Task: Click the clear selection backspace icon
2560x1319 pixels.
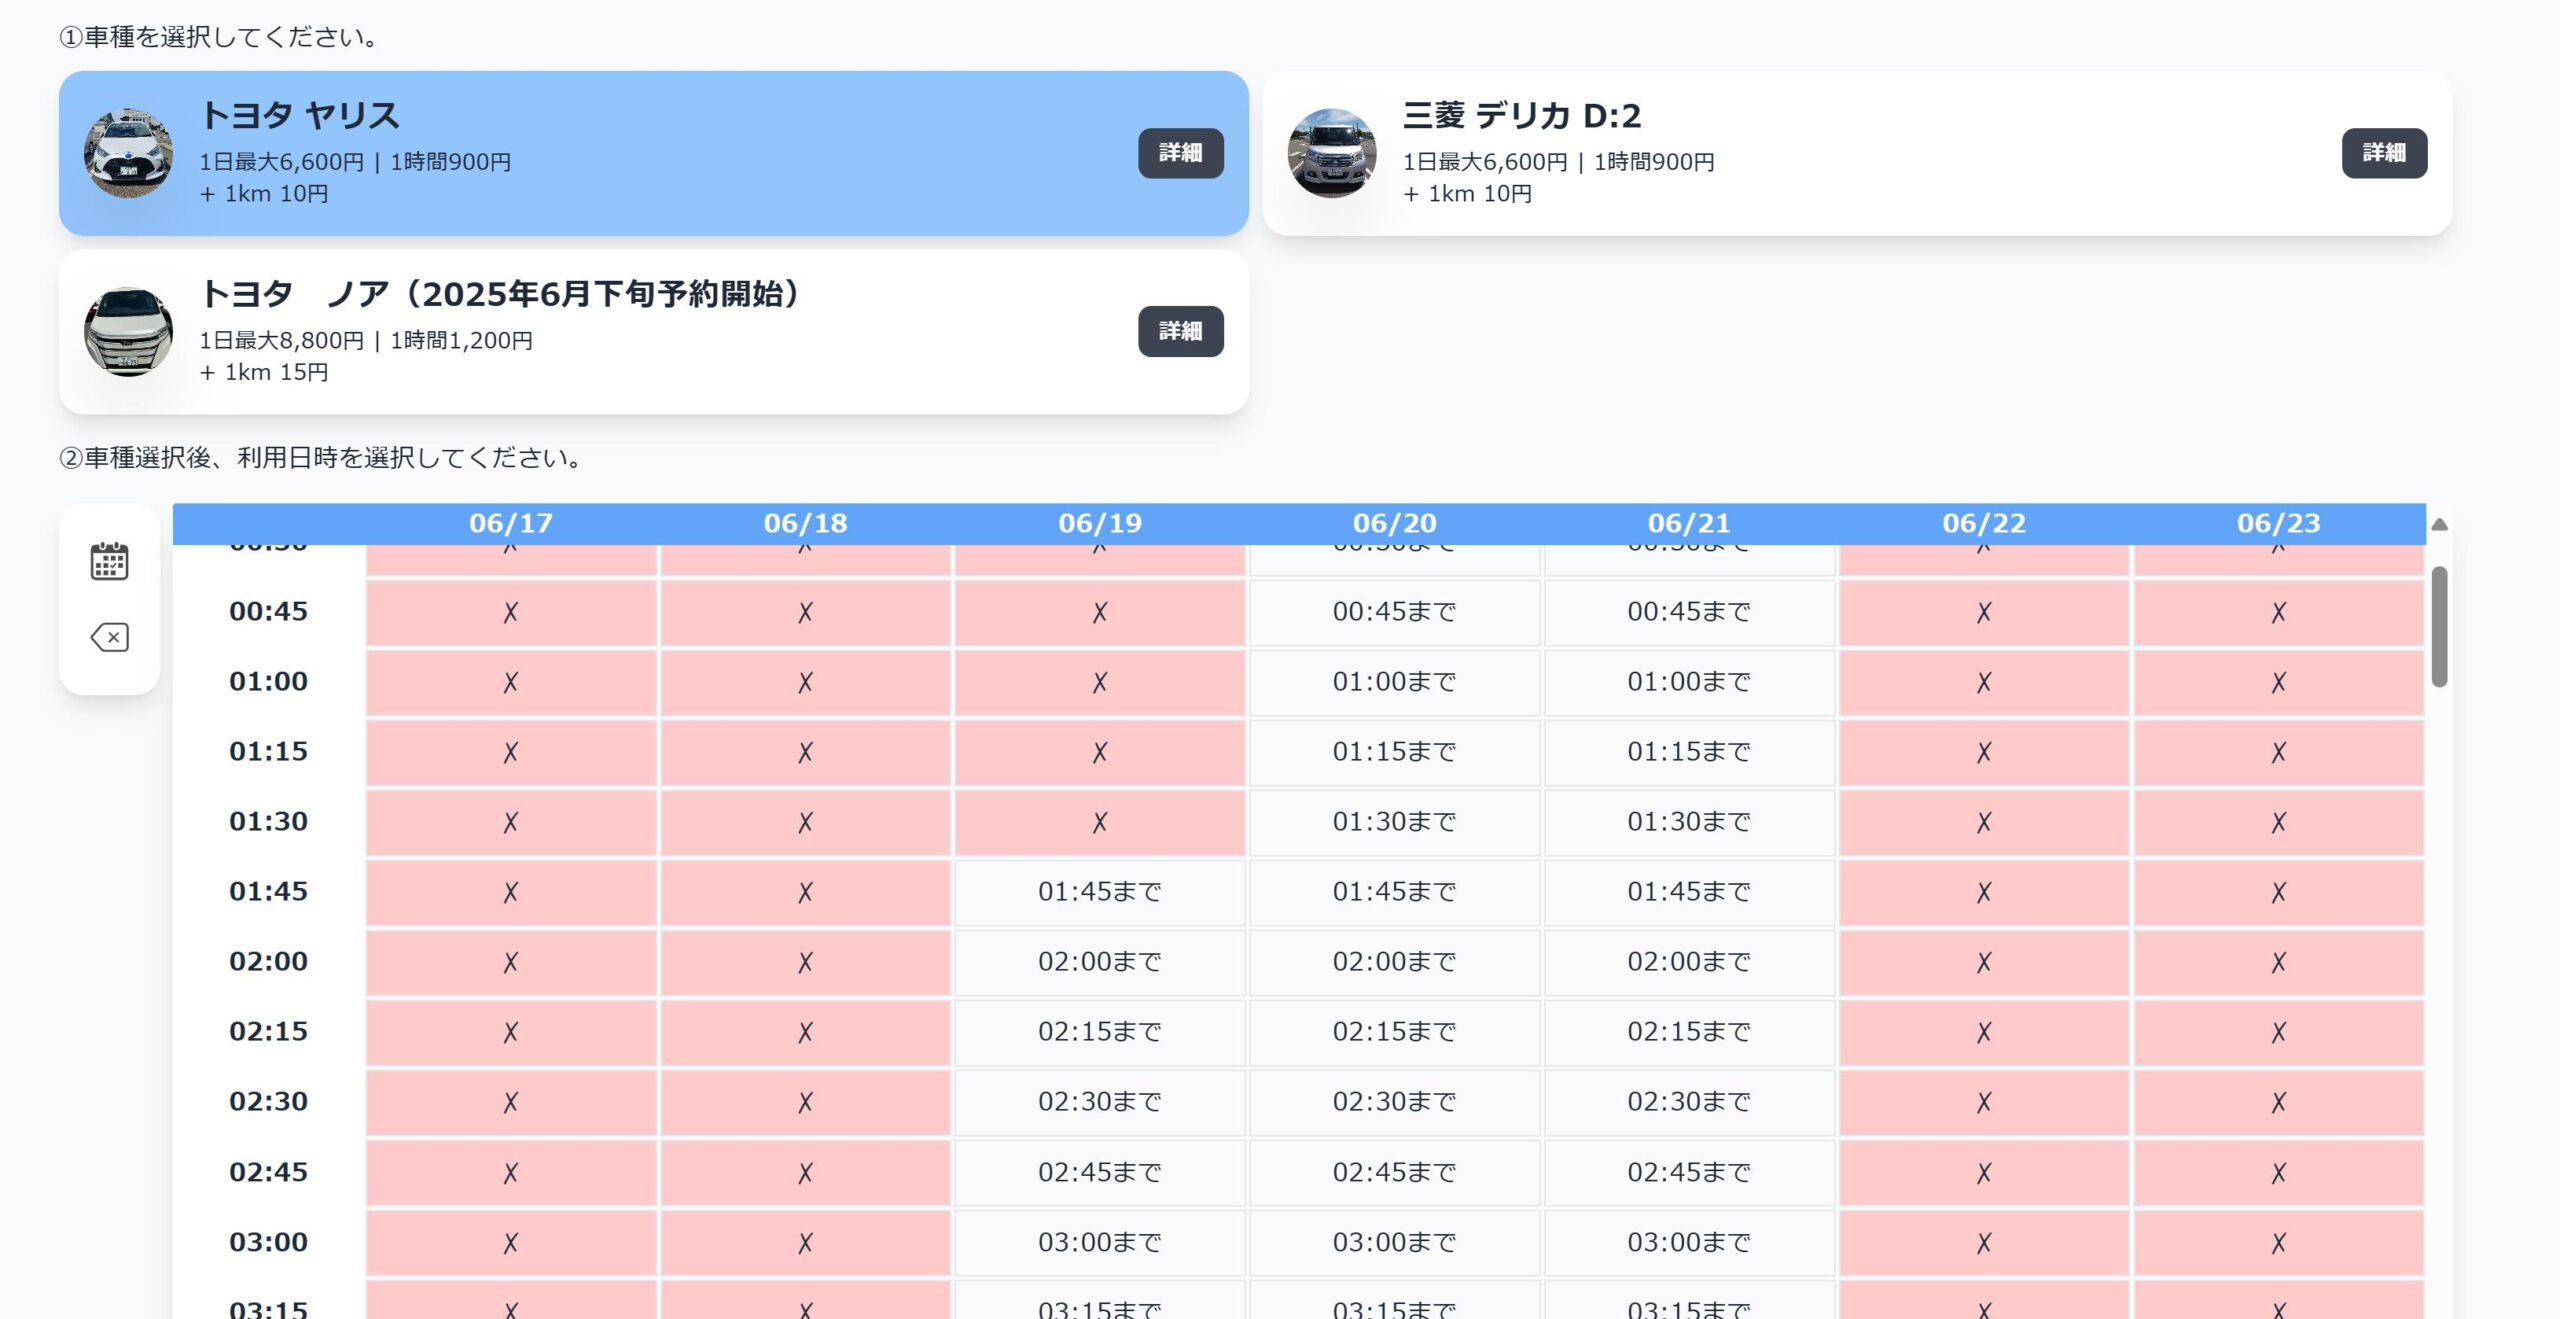Action: 109,637
